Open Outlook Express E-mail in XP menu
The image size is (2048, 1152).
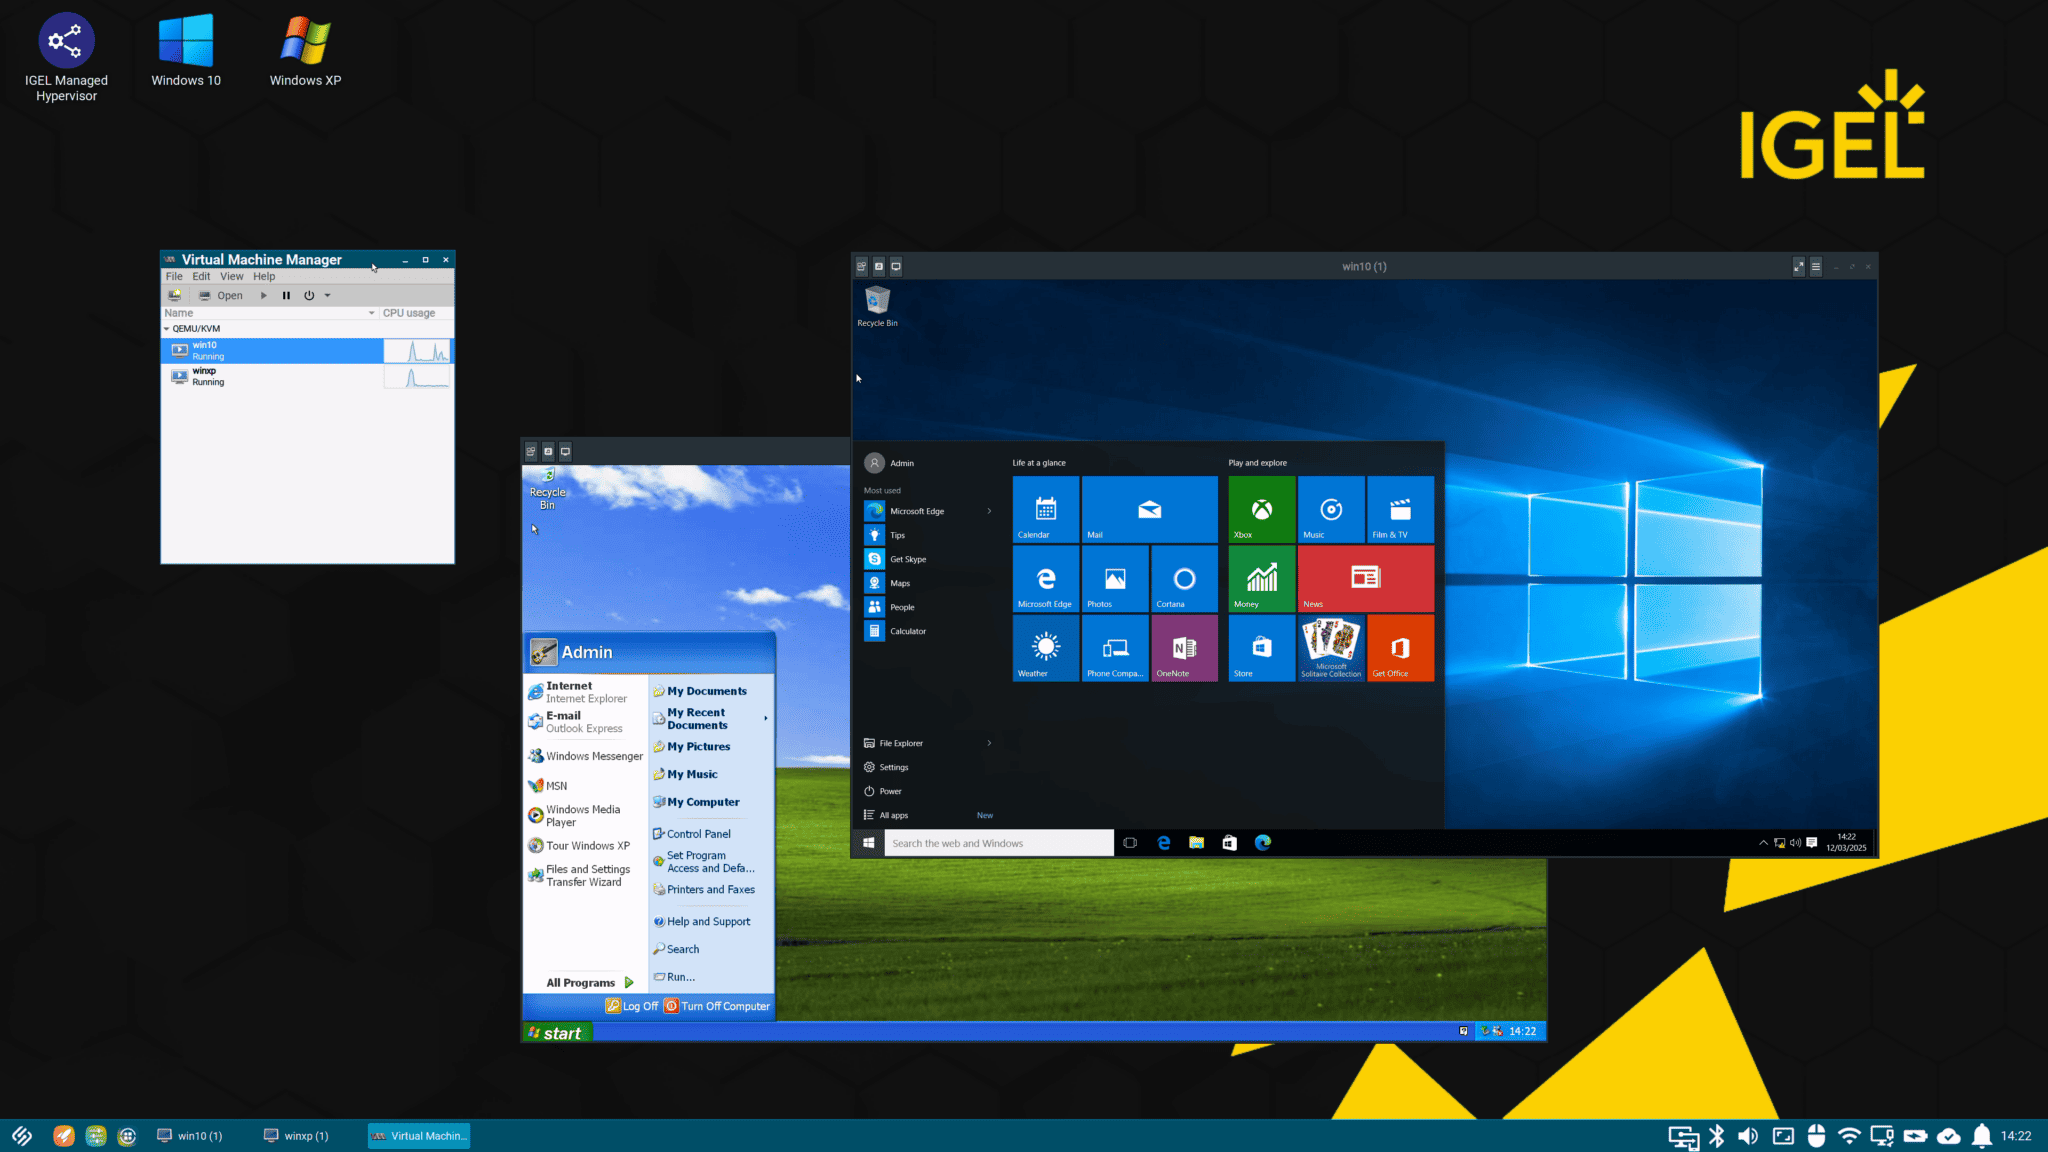click(x=586, y=722)
